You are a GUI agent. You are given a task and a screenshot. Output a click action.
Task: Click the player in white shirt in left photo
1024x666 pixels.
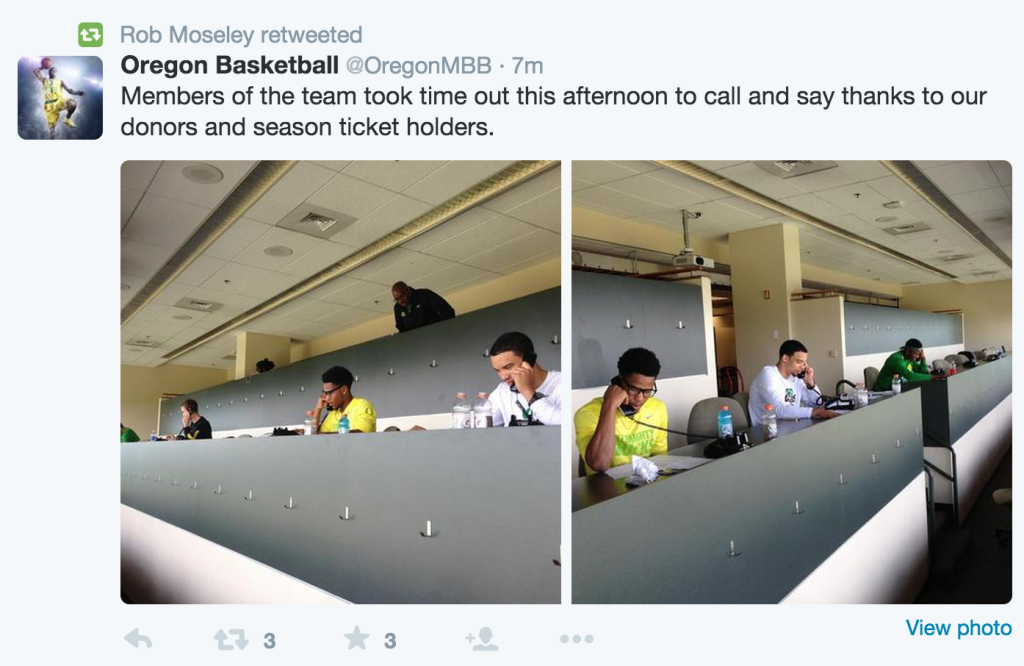pos(524,381)
